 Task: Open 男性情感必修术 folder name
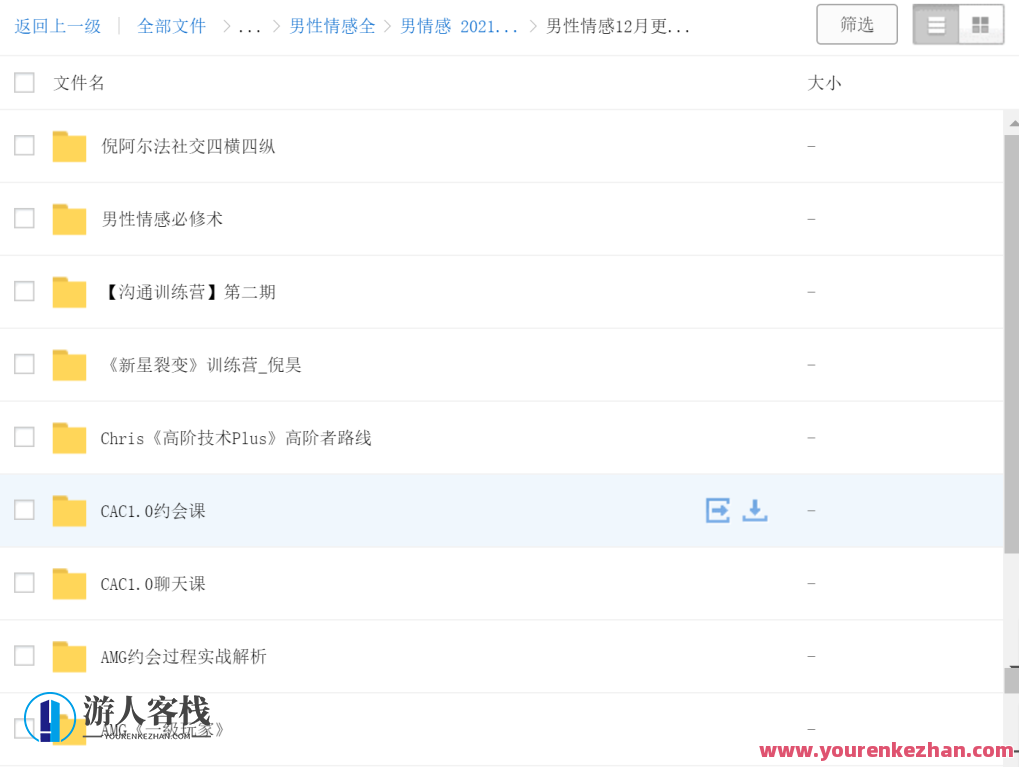[162, 219]
